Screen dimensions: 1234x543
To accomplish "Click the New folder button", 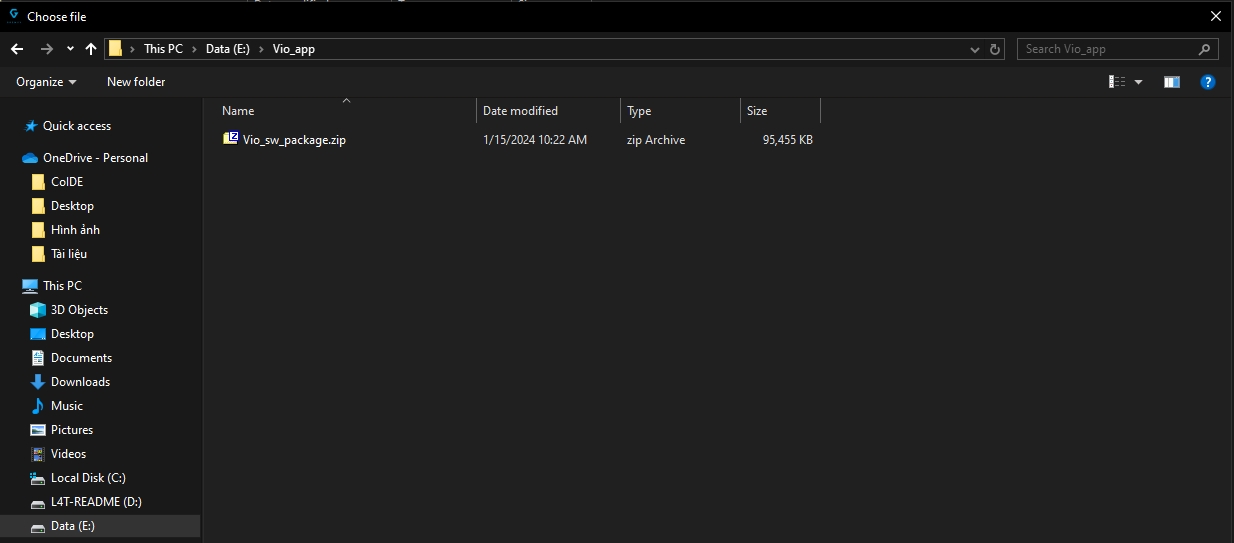I will click(136, 82).
